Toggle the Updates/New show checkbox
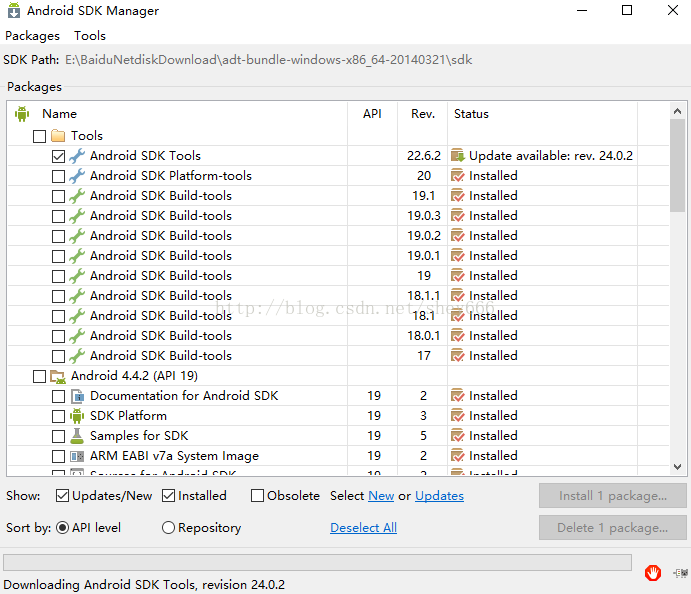This screenshot has height=594, width=691. 62,496
